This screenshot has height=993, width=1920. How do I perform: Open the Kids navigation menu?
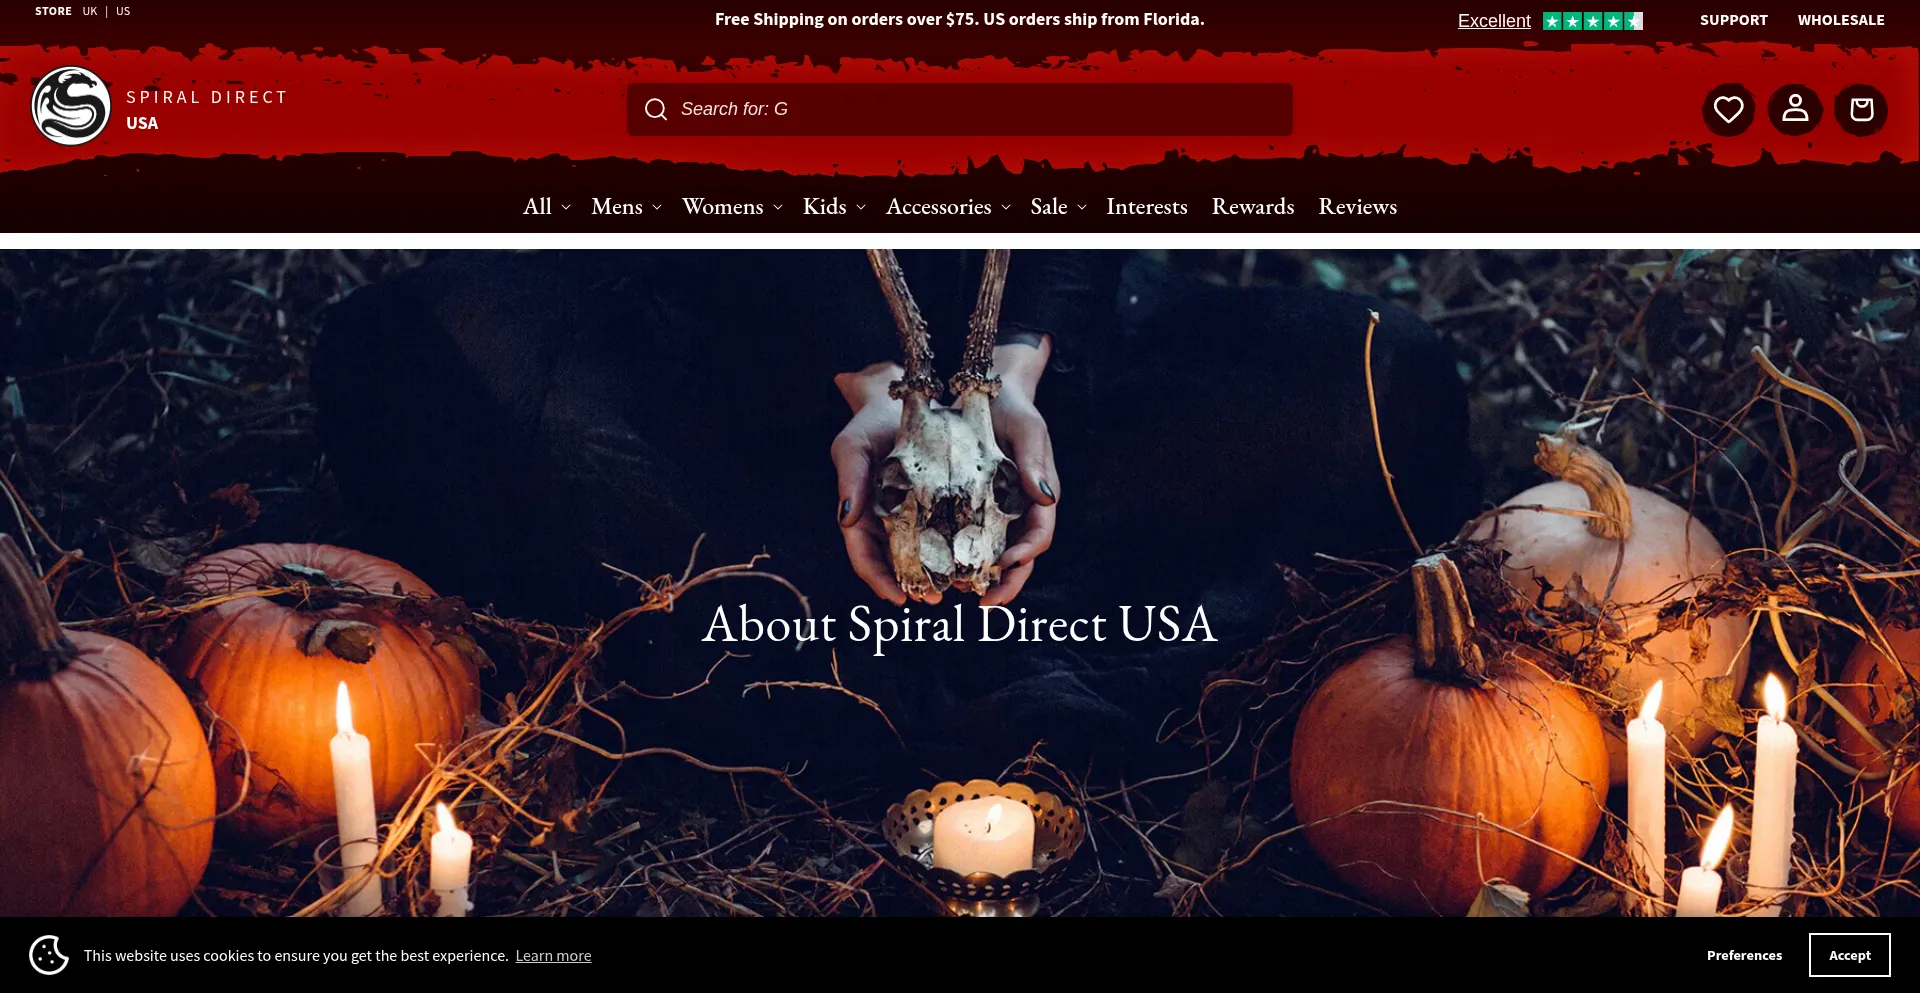(x=825, y=206)
